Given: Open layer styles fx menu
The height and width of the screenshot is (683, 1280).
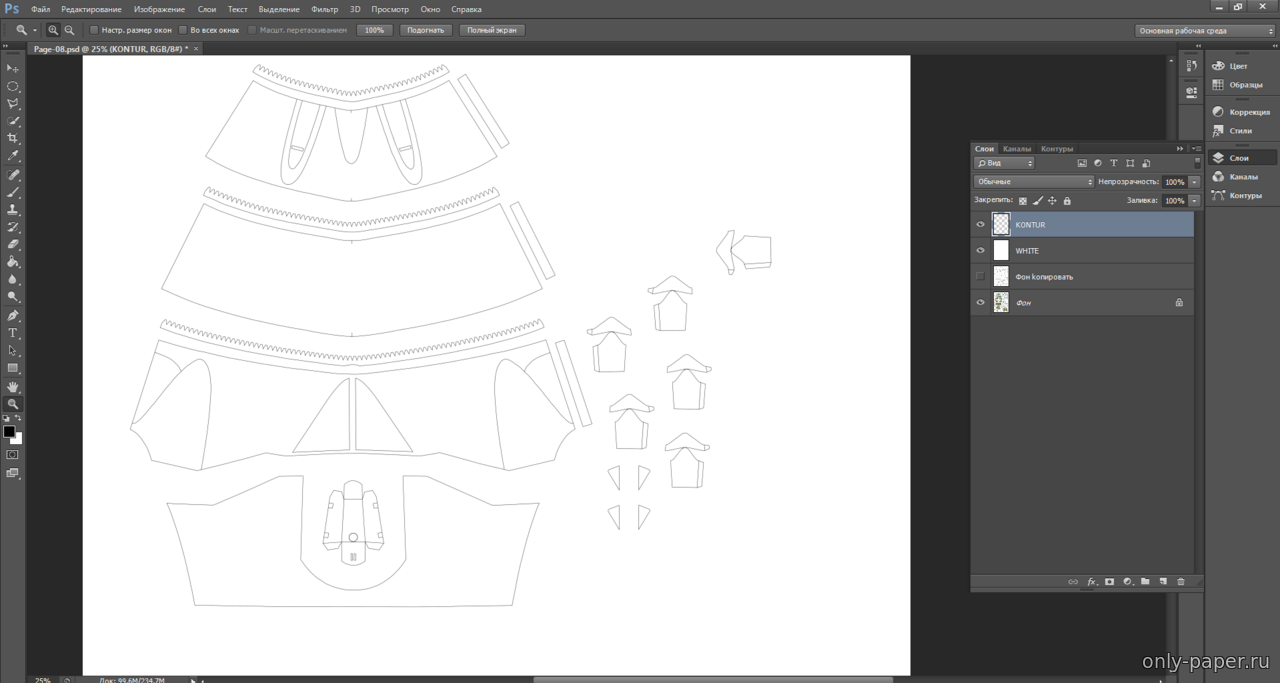Looking at the screenshot, I should coord(1091,582).
